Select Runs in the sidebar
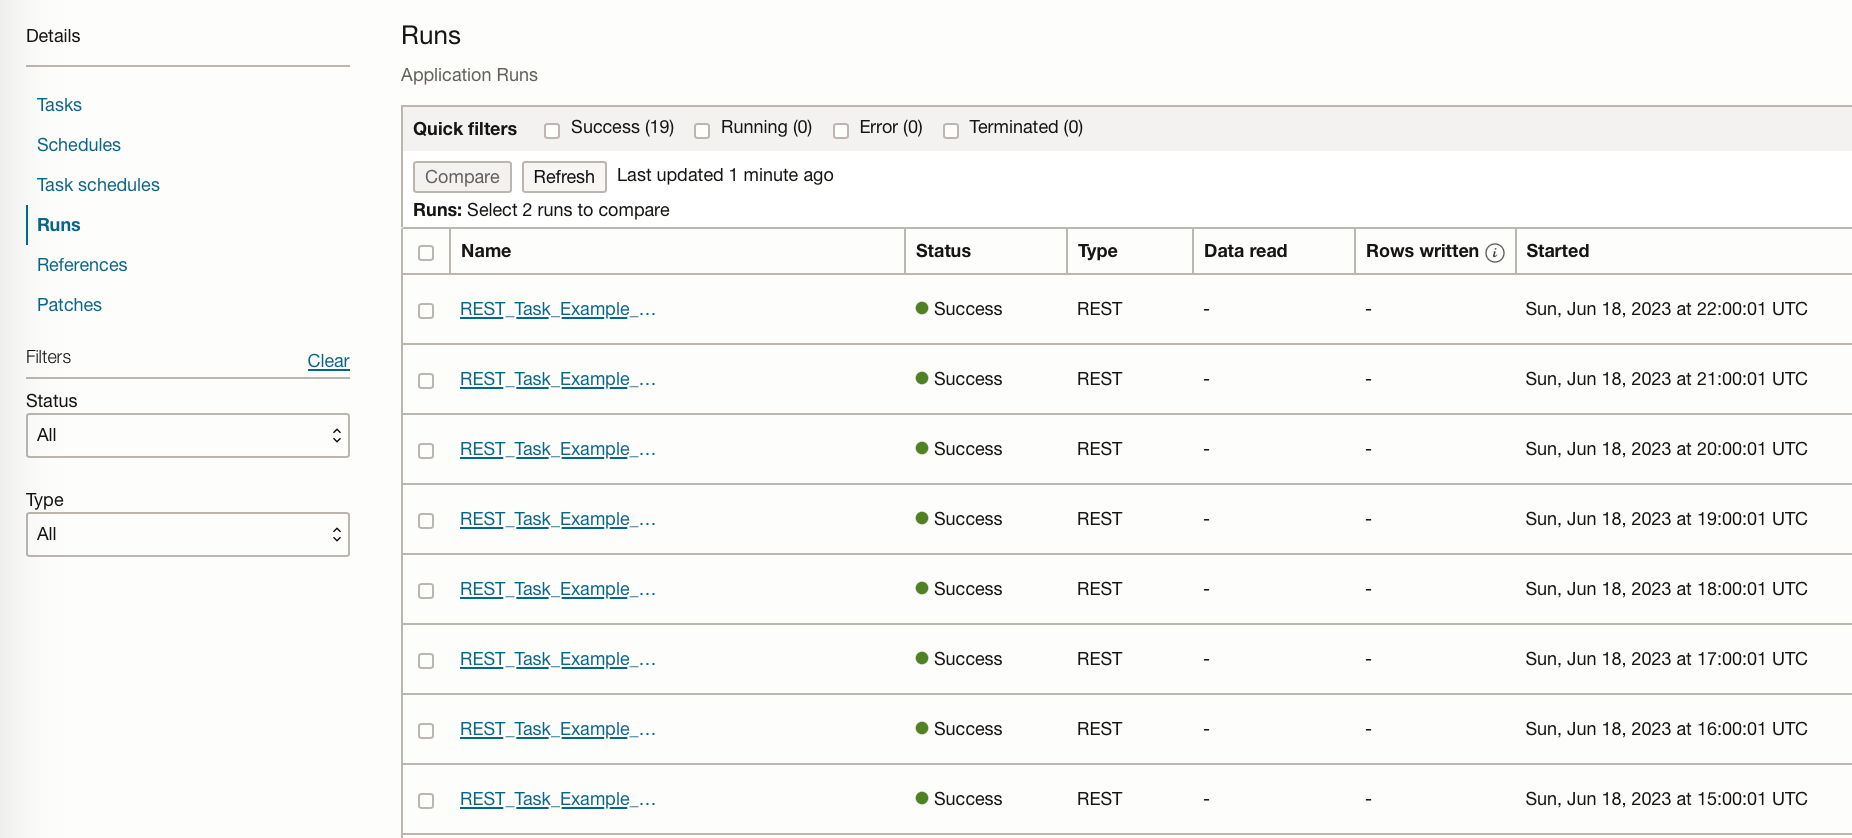 (x=59, y=225)
